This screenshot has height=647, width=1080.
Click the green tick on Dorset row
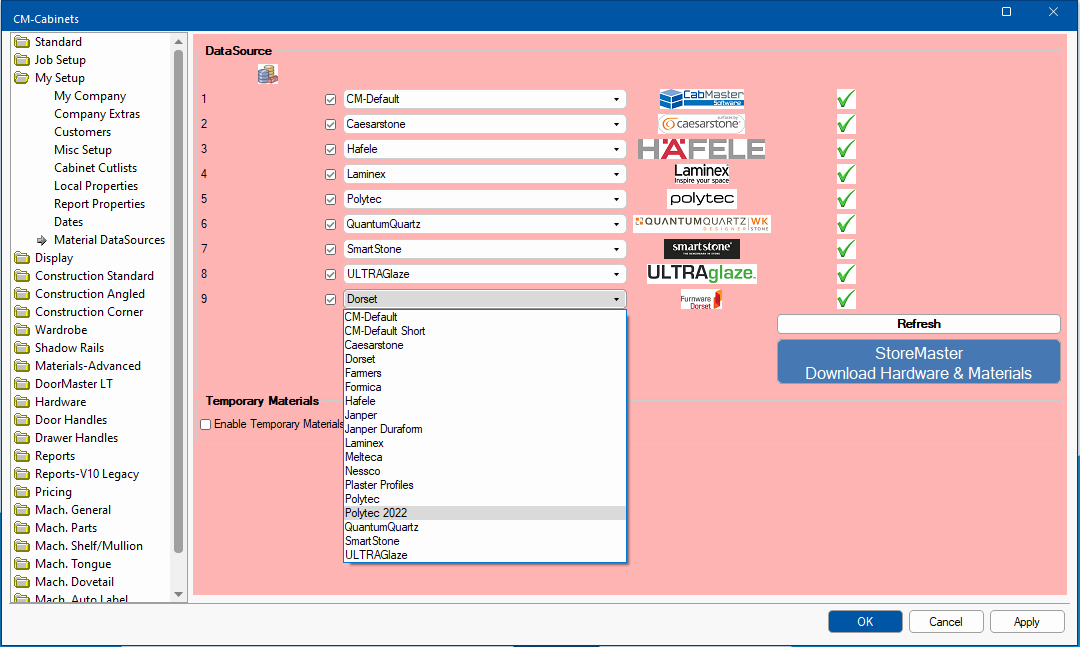tap(847, 299)
